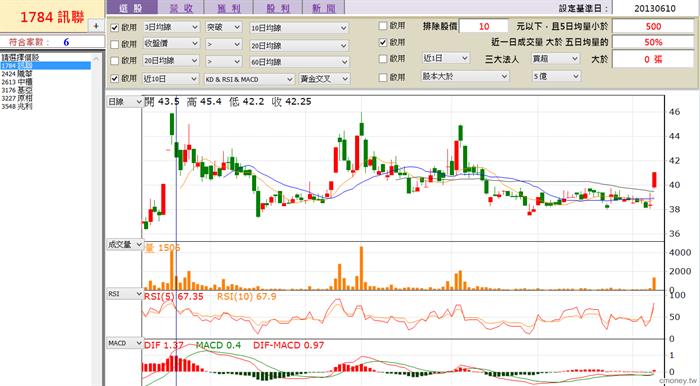
Task: Click the 5日均量 field showing 500
Action: [x=653, y=26]
